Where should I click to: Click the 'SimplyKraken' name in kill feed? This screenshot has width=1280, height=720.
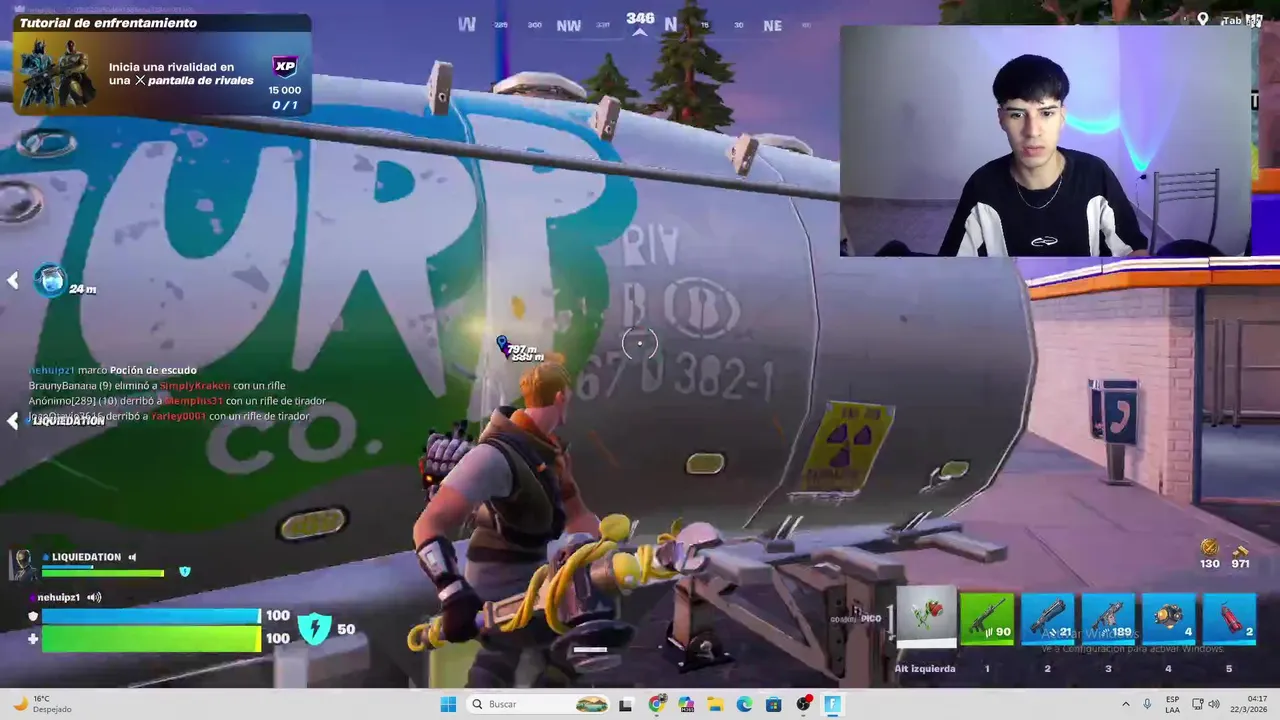[195, 385]
